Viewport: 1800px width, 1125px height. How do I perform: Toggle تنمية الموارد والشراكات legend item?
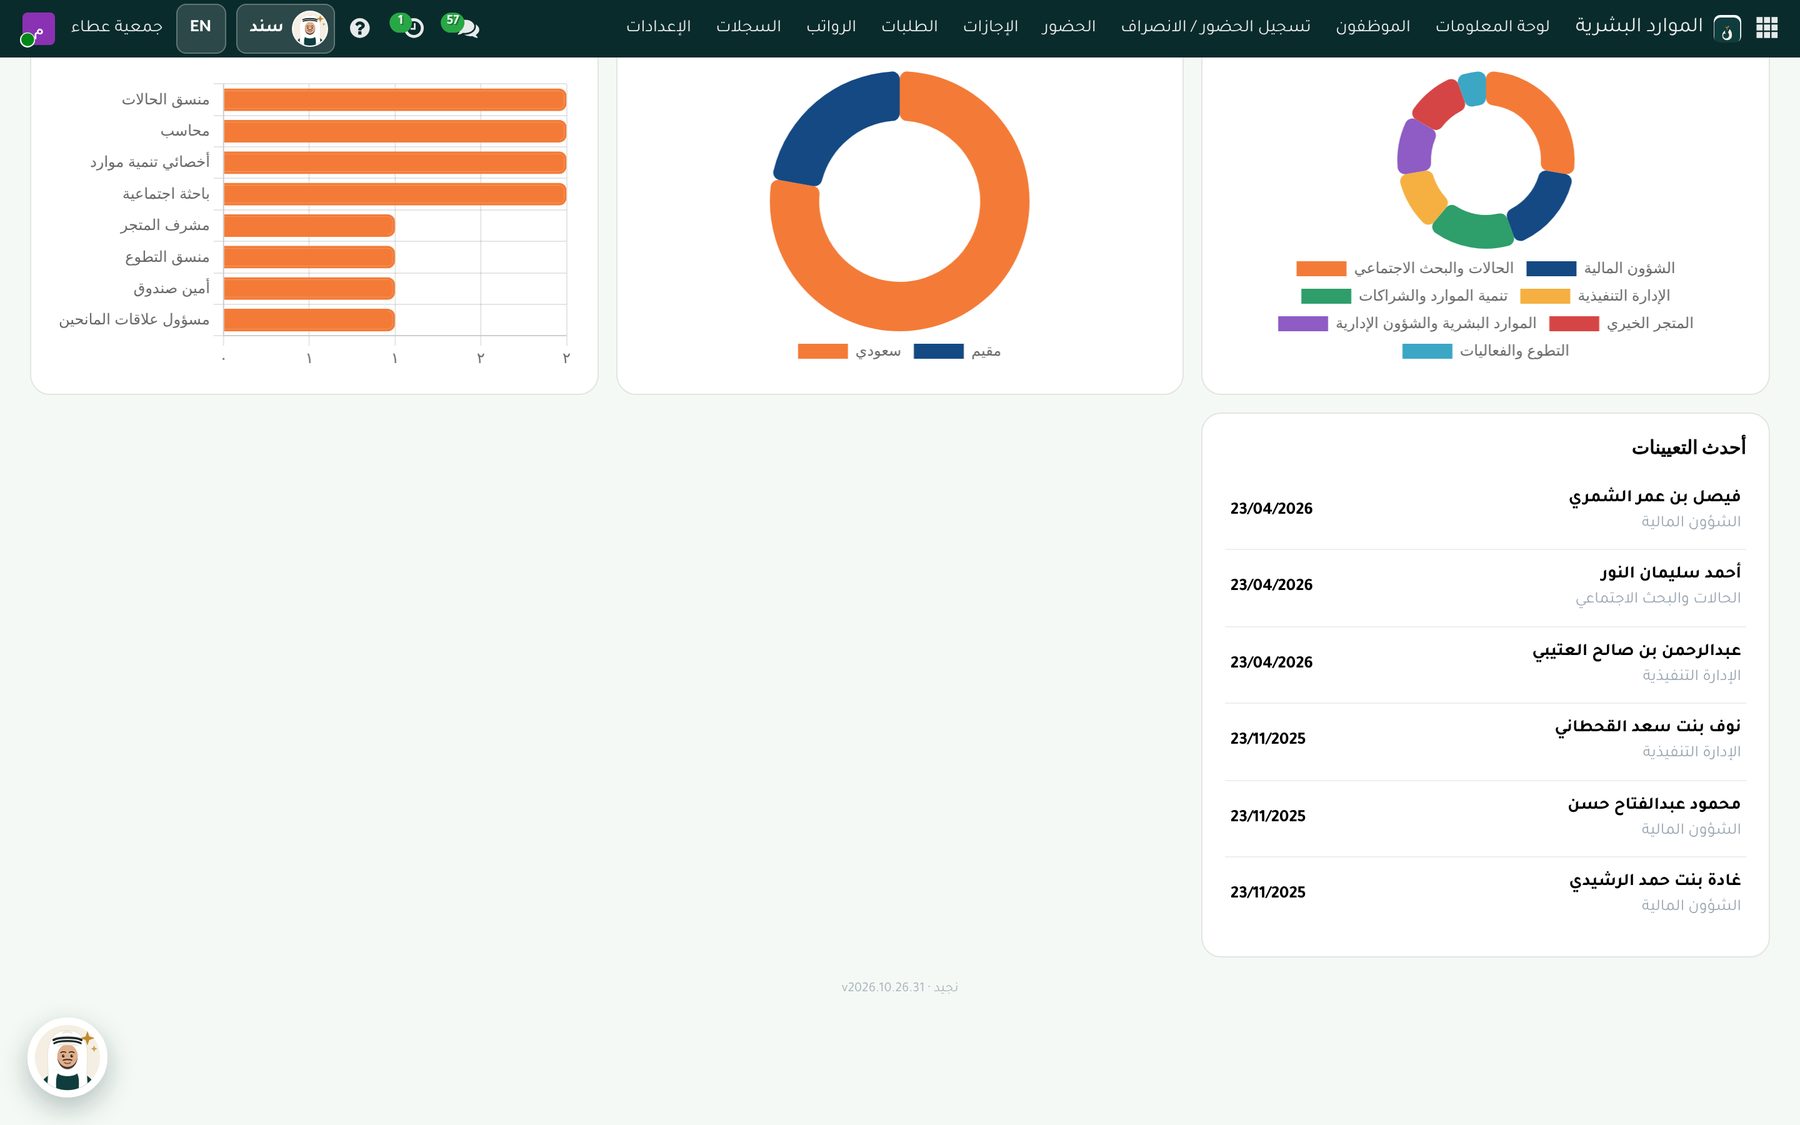1404,296
